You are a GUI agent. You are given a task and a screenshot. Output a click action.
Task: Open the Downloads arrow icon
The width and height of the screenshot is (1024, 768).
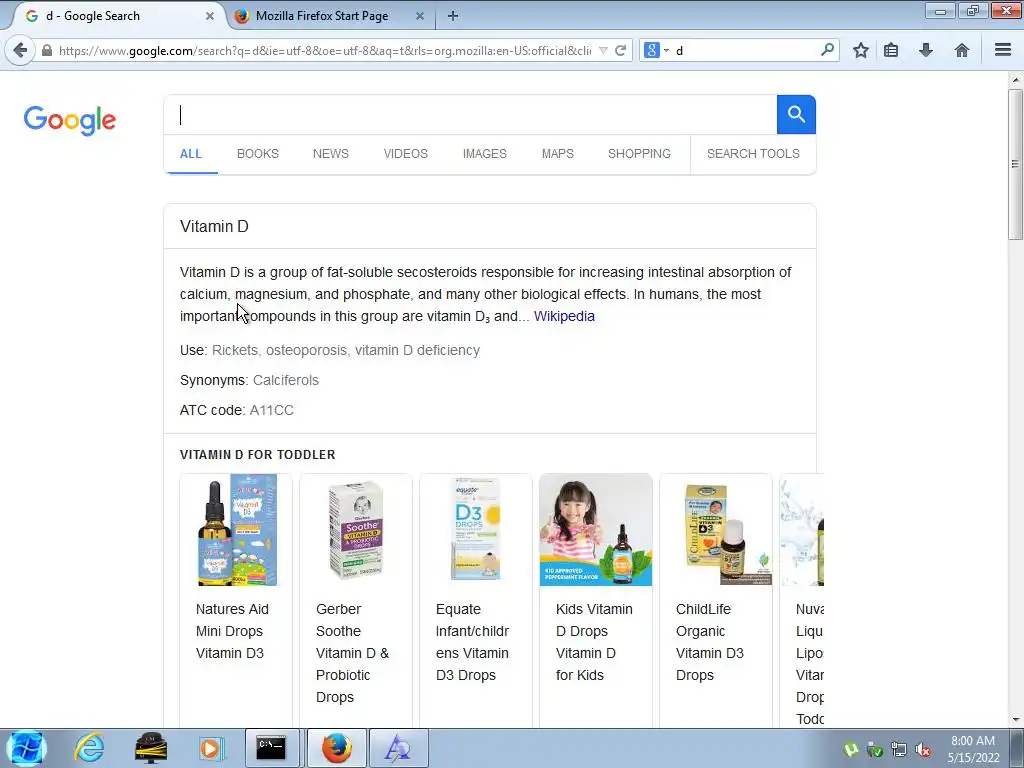pyautogui.click(x=925, y=50)
